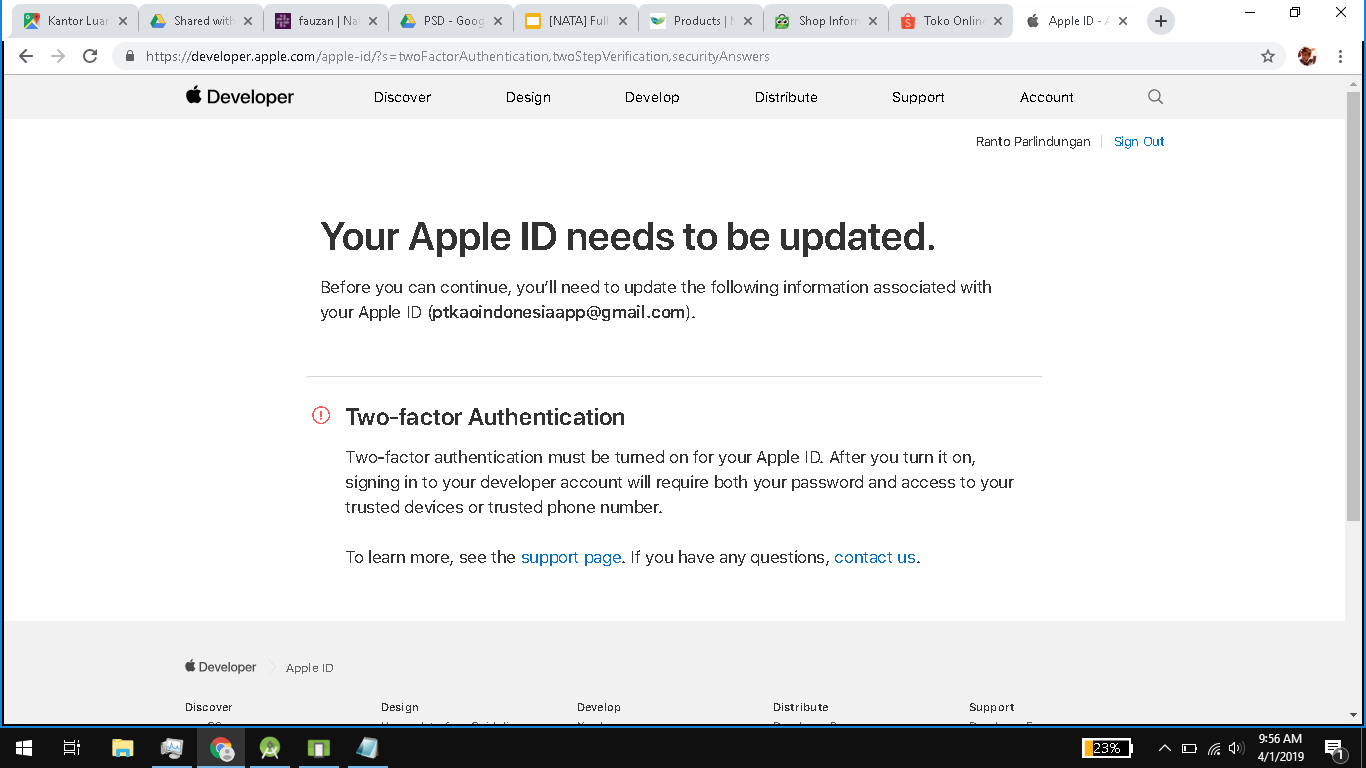Viewport: 1366px width, 768px height.
Task: Click the email ptkaoindonesiaapp@gmail.com
Action: click(559, 312)
